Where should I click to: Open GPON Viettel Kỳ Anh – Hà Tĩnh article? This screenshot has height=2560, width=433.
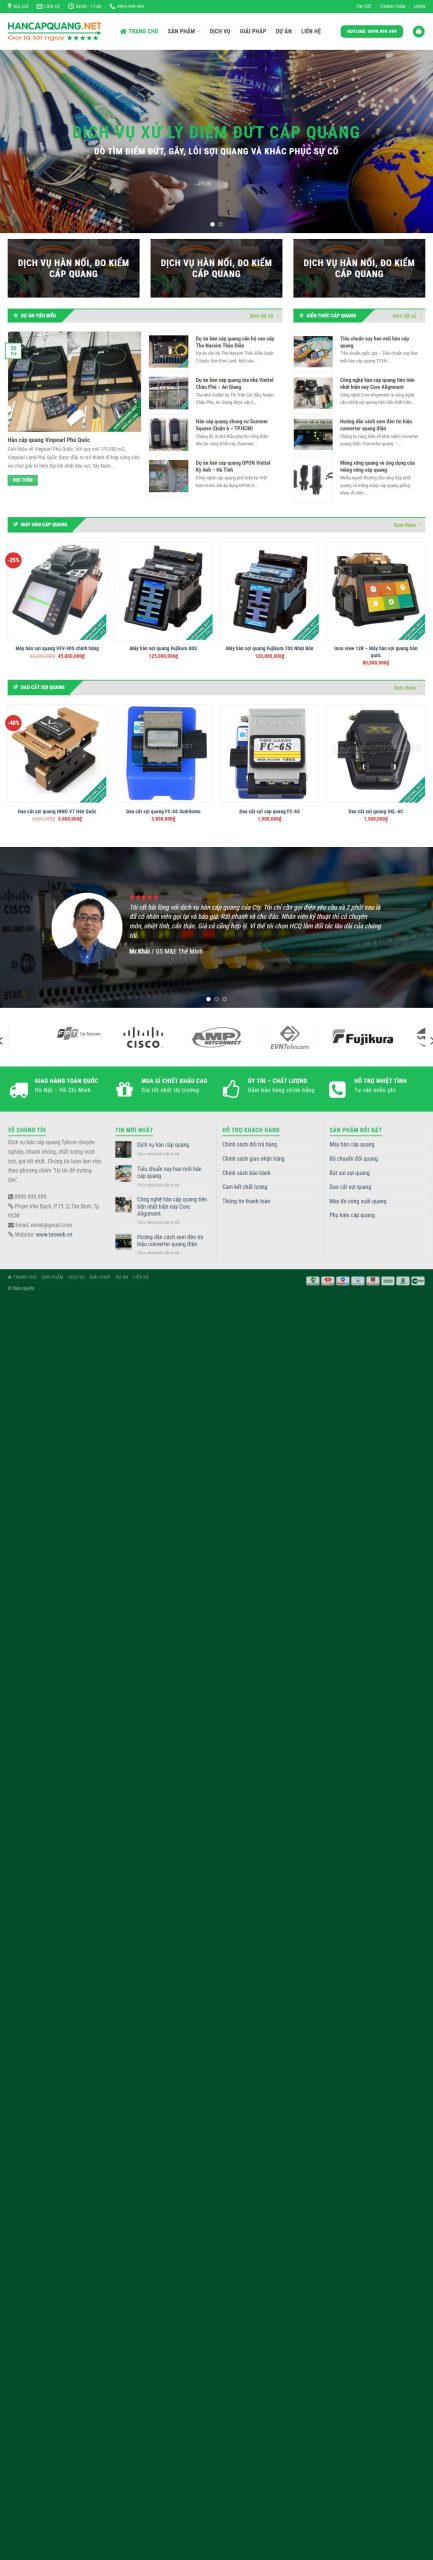233,467
